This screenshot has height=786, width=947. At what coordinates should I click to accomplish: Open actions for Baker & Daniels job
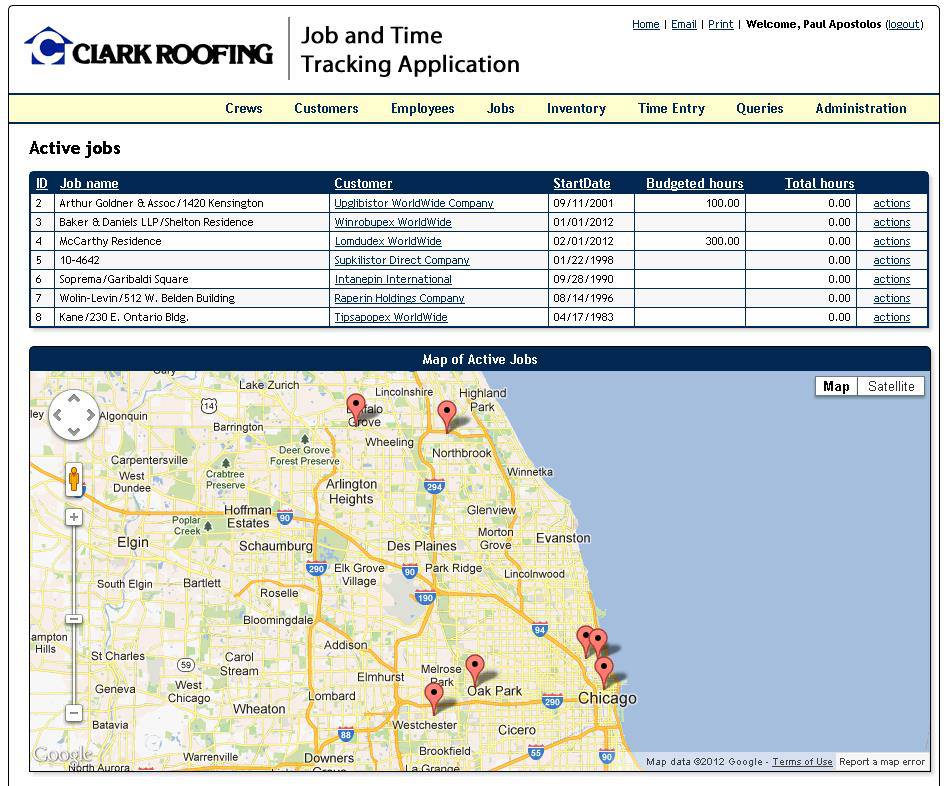[x=891, y=222]
